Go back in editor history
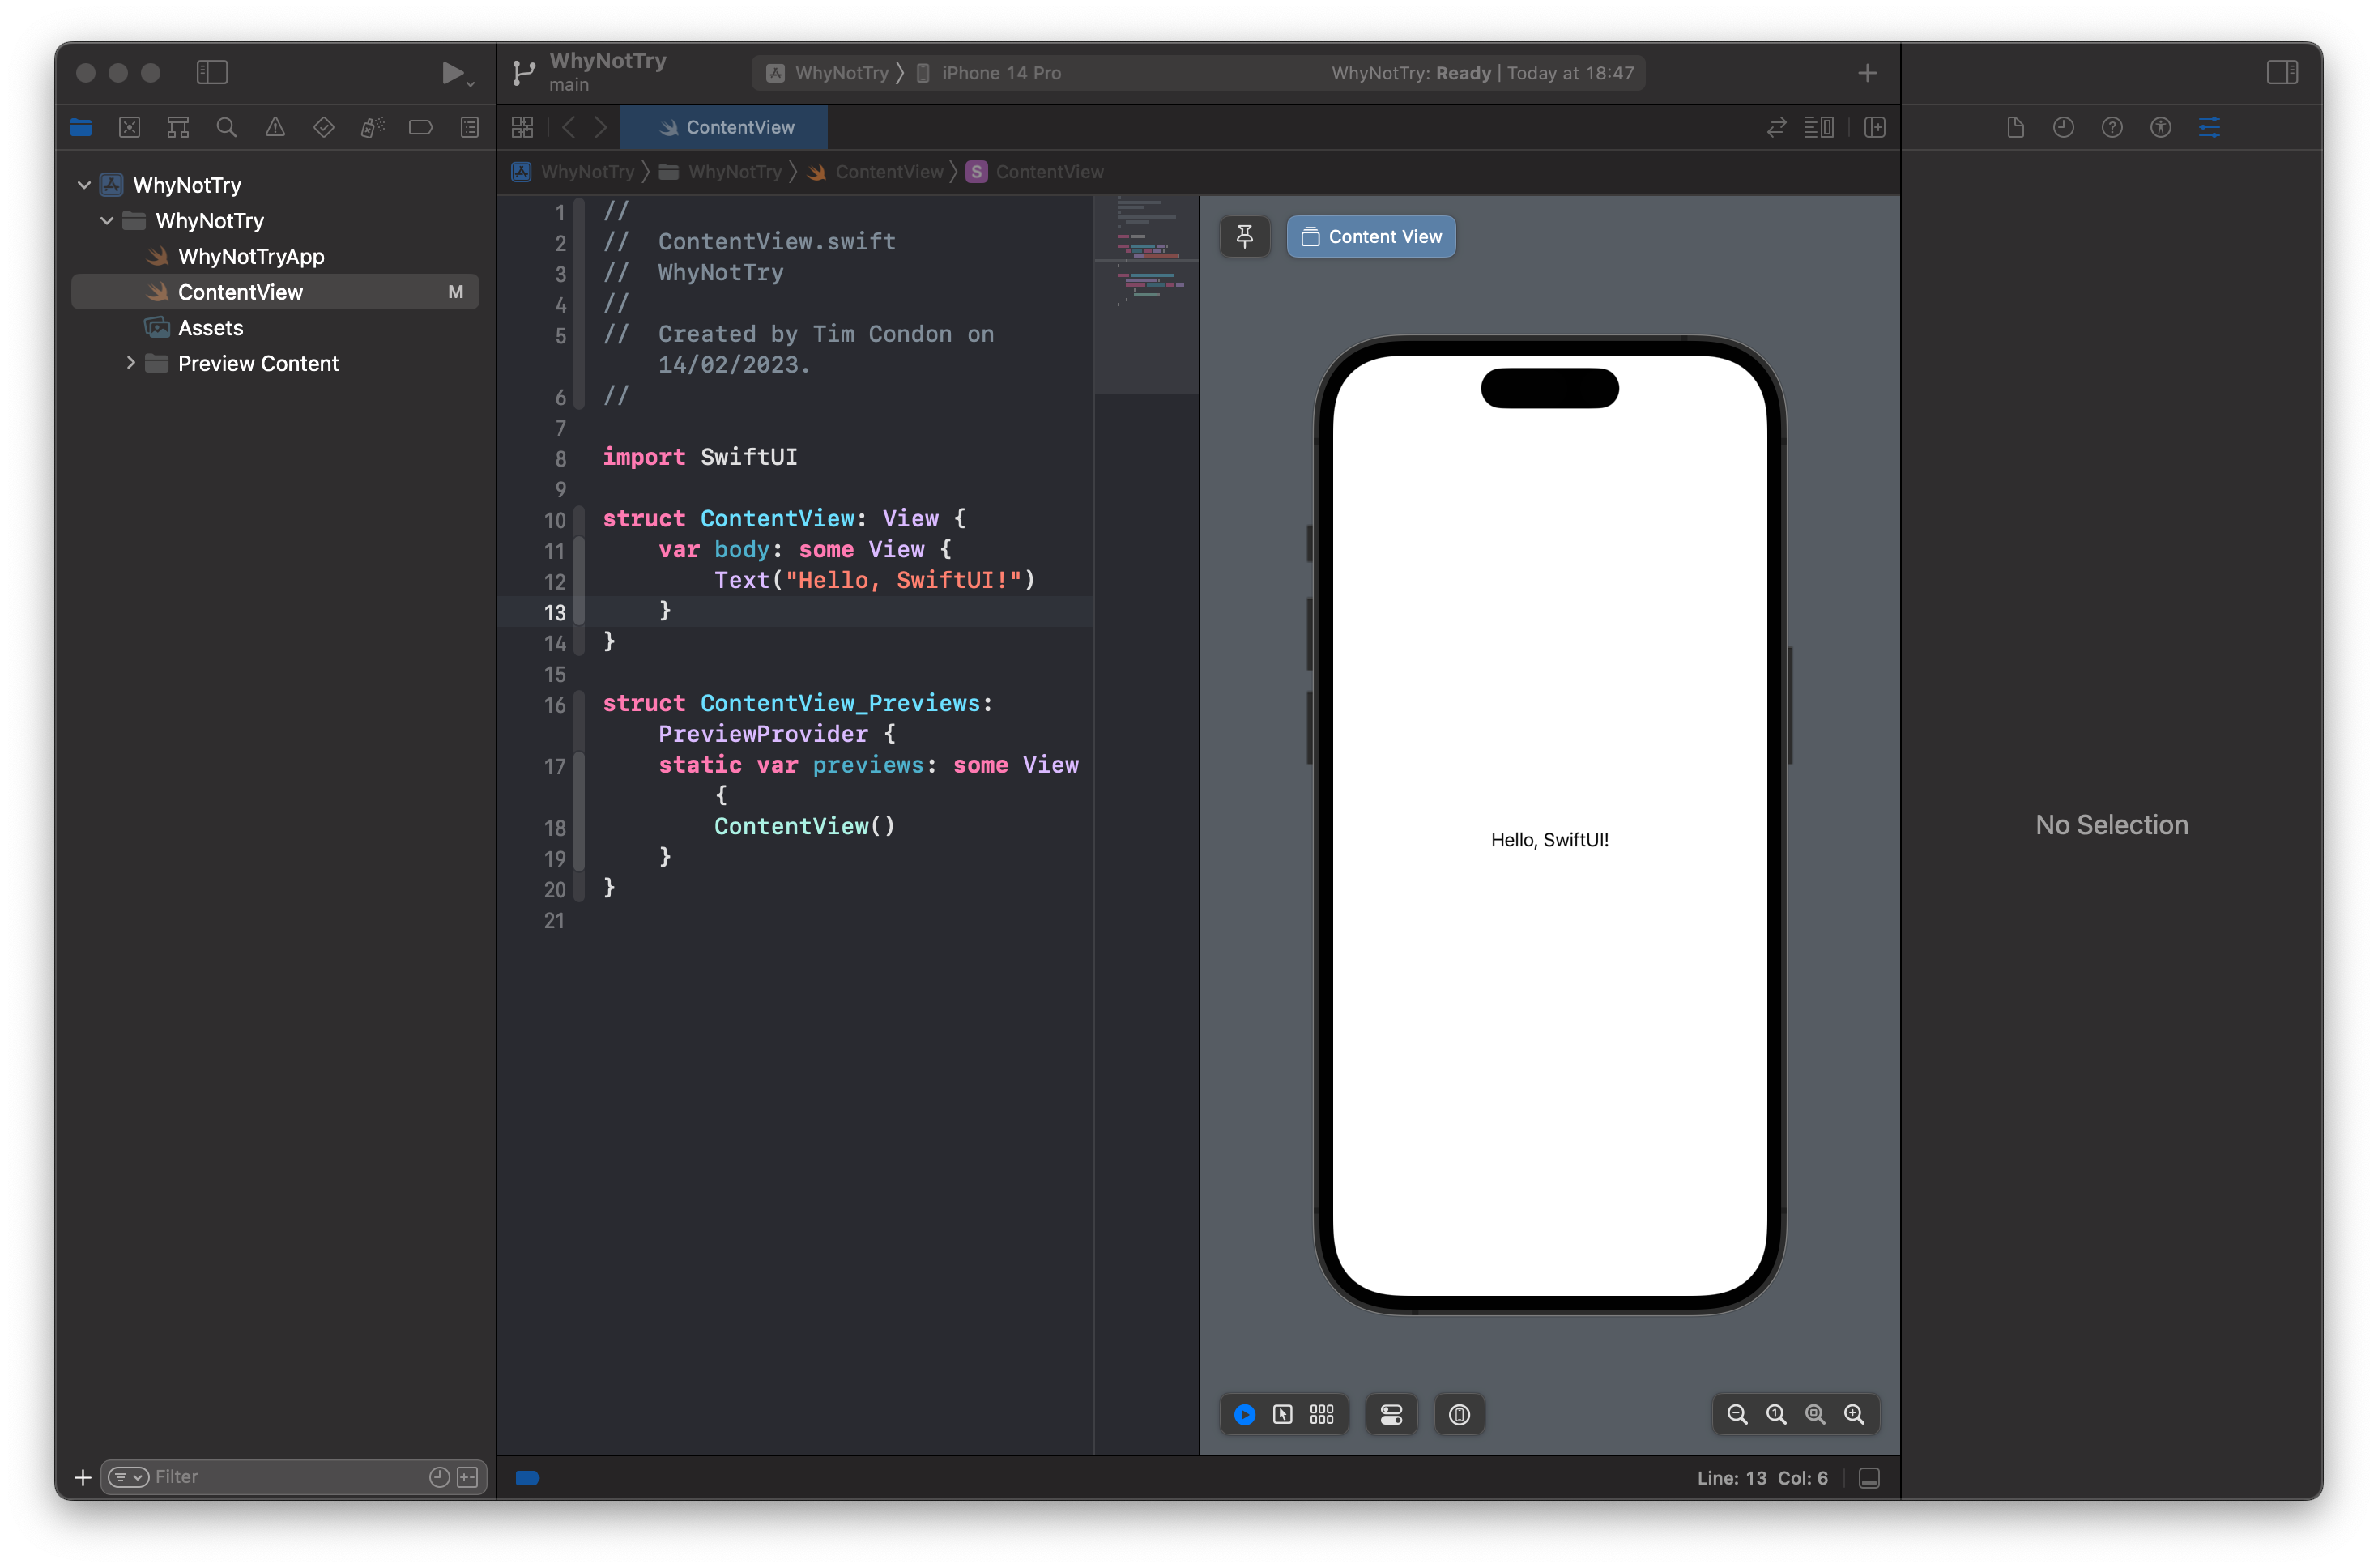This screenshot has height=1568, width=2378. click(x=568, y=127)
